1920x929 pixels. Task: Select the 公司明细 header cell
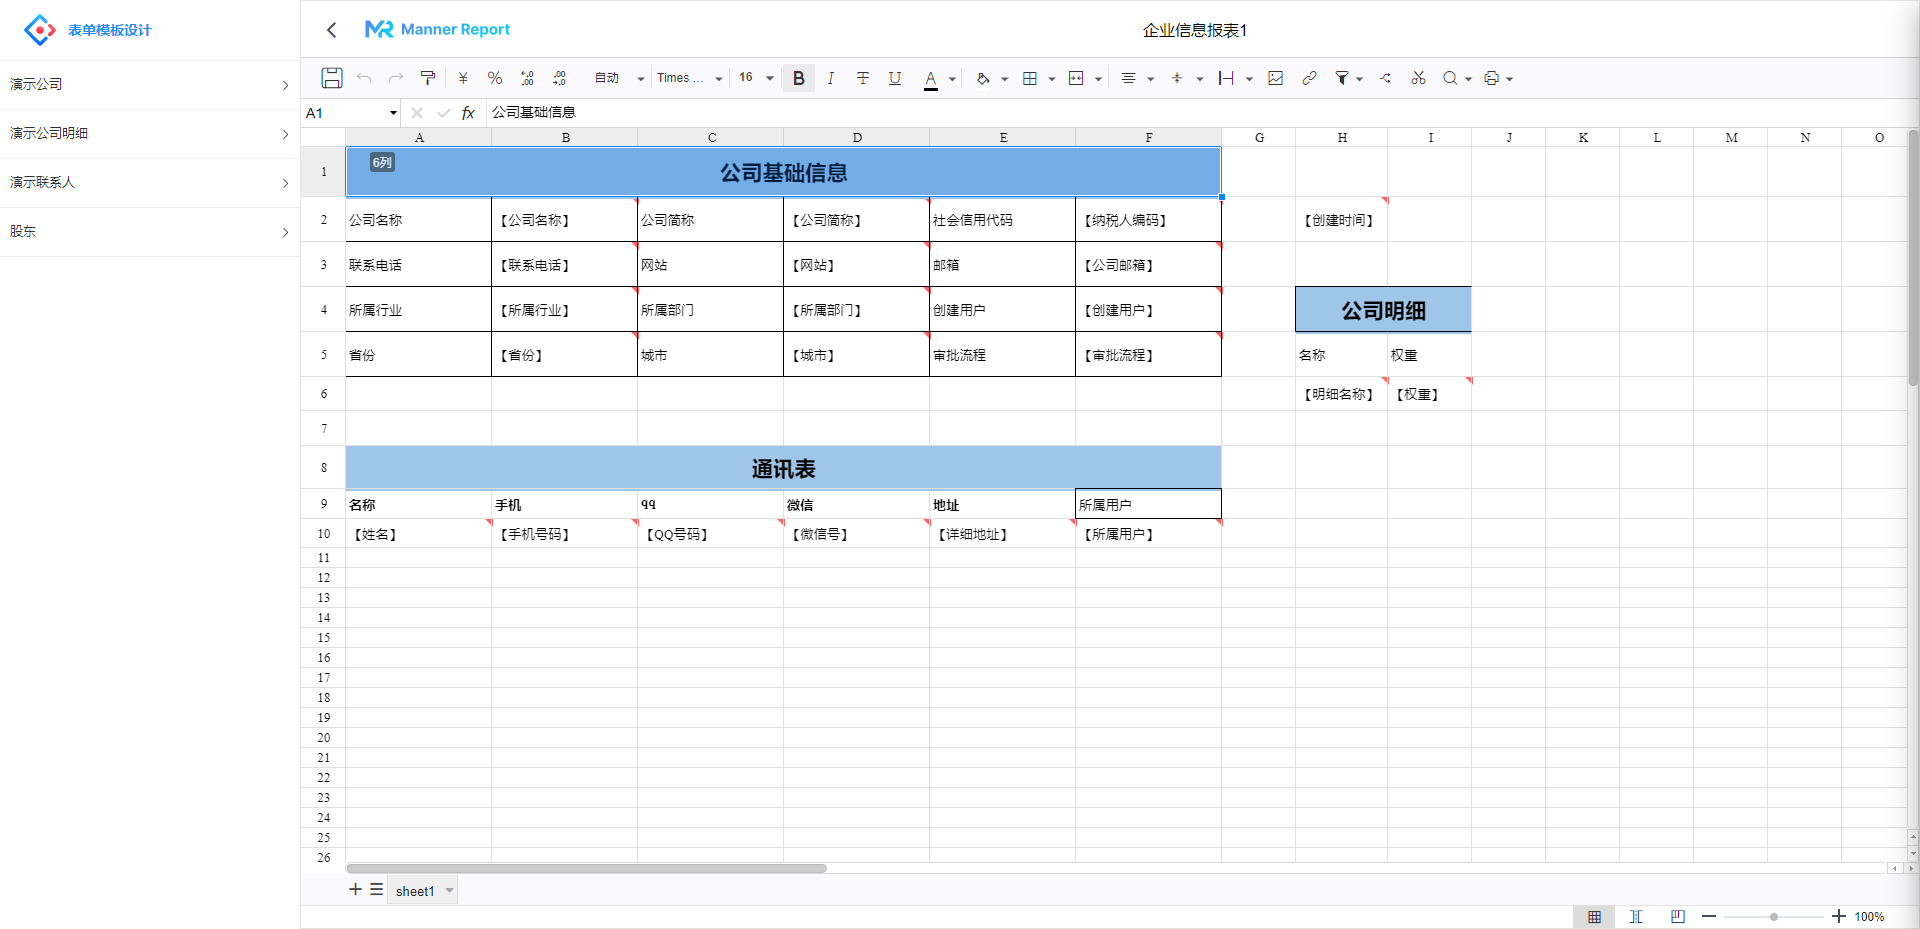1383,310
